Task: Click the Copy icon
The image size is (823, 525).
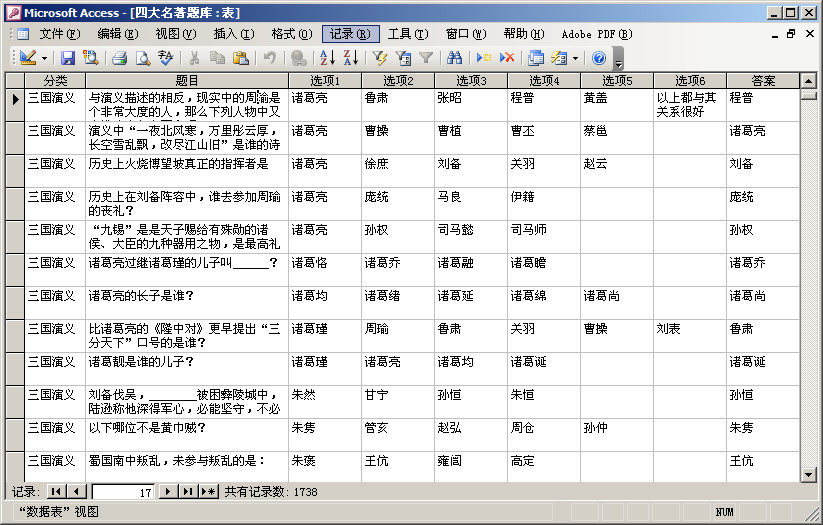Action: coord(217,57)
